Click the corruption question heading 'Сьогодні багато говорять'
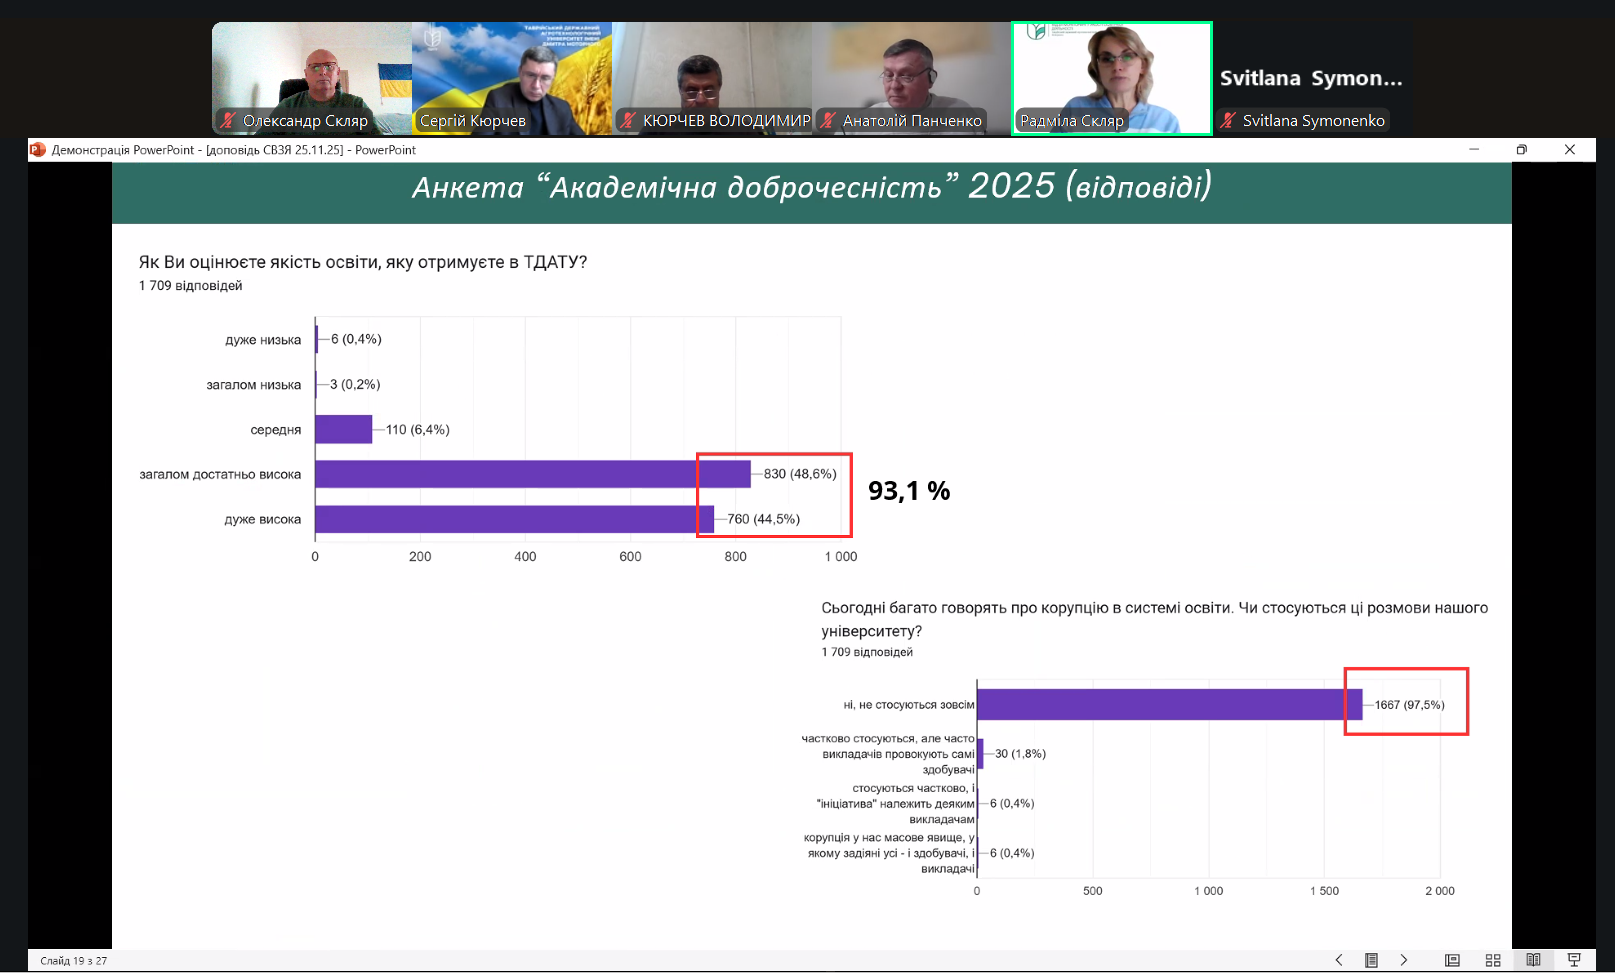This screenshot has height=973, width=1615. click(1155, 619)
